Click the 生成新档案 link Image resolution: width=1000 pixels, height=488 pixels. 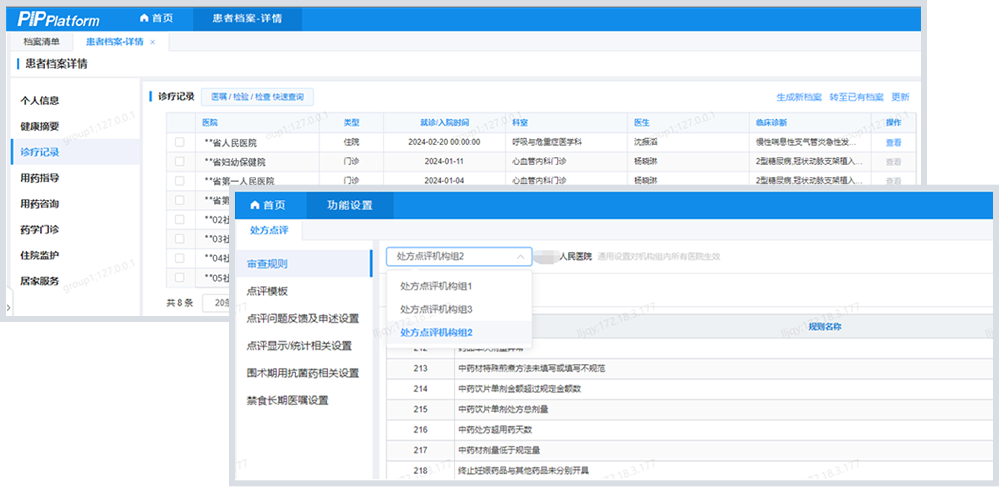point(799,97)
